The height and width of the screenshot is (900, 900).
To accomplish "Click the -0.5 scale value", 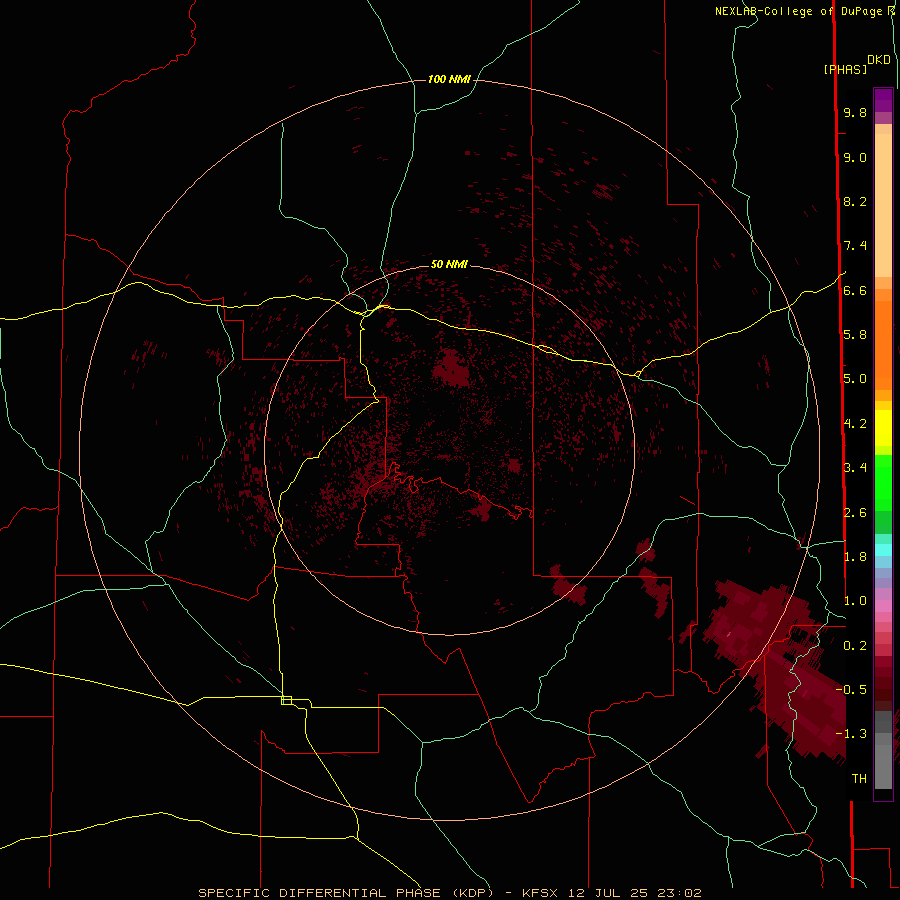I will [852, 690].
